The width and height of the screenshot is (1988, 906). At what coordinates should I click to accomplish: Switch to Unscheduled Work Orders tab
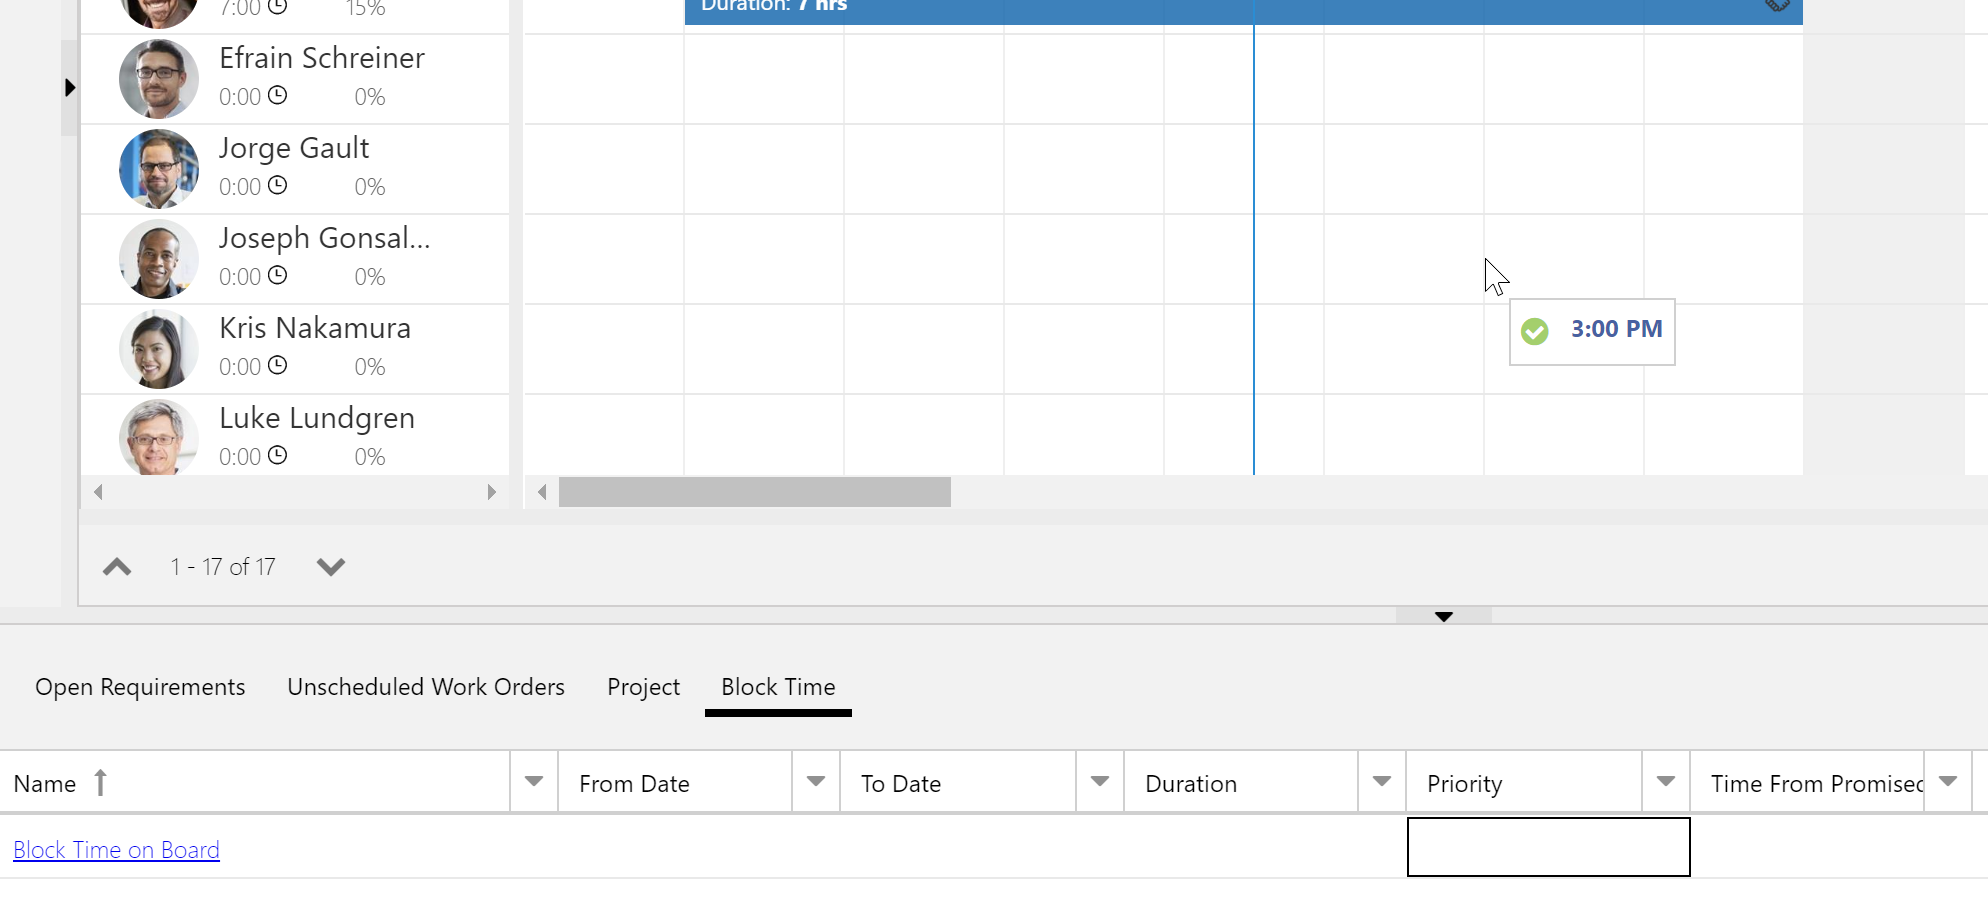[x=426, y=687]
